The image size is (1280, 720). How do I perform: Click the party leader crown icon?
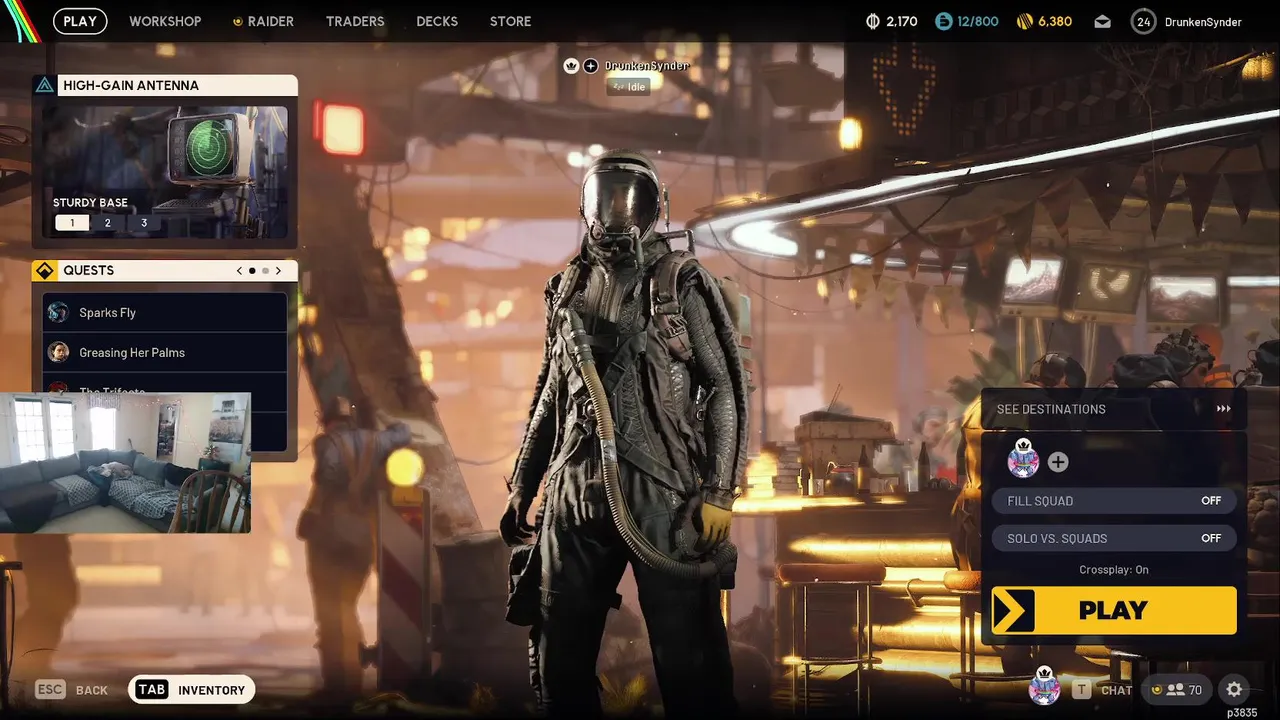(x=571, y=66)
